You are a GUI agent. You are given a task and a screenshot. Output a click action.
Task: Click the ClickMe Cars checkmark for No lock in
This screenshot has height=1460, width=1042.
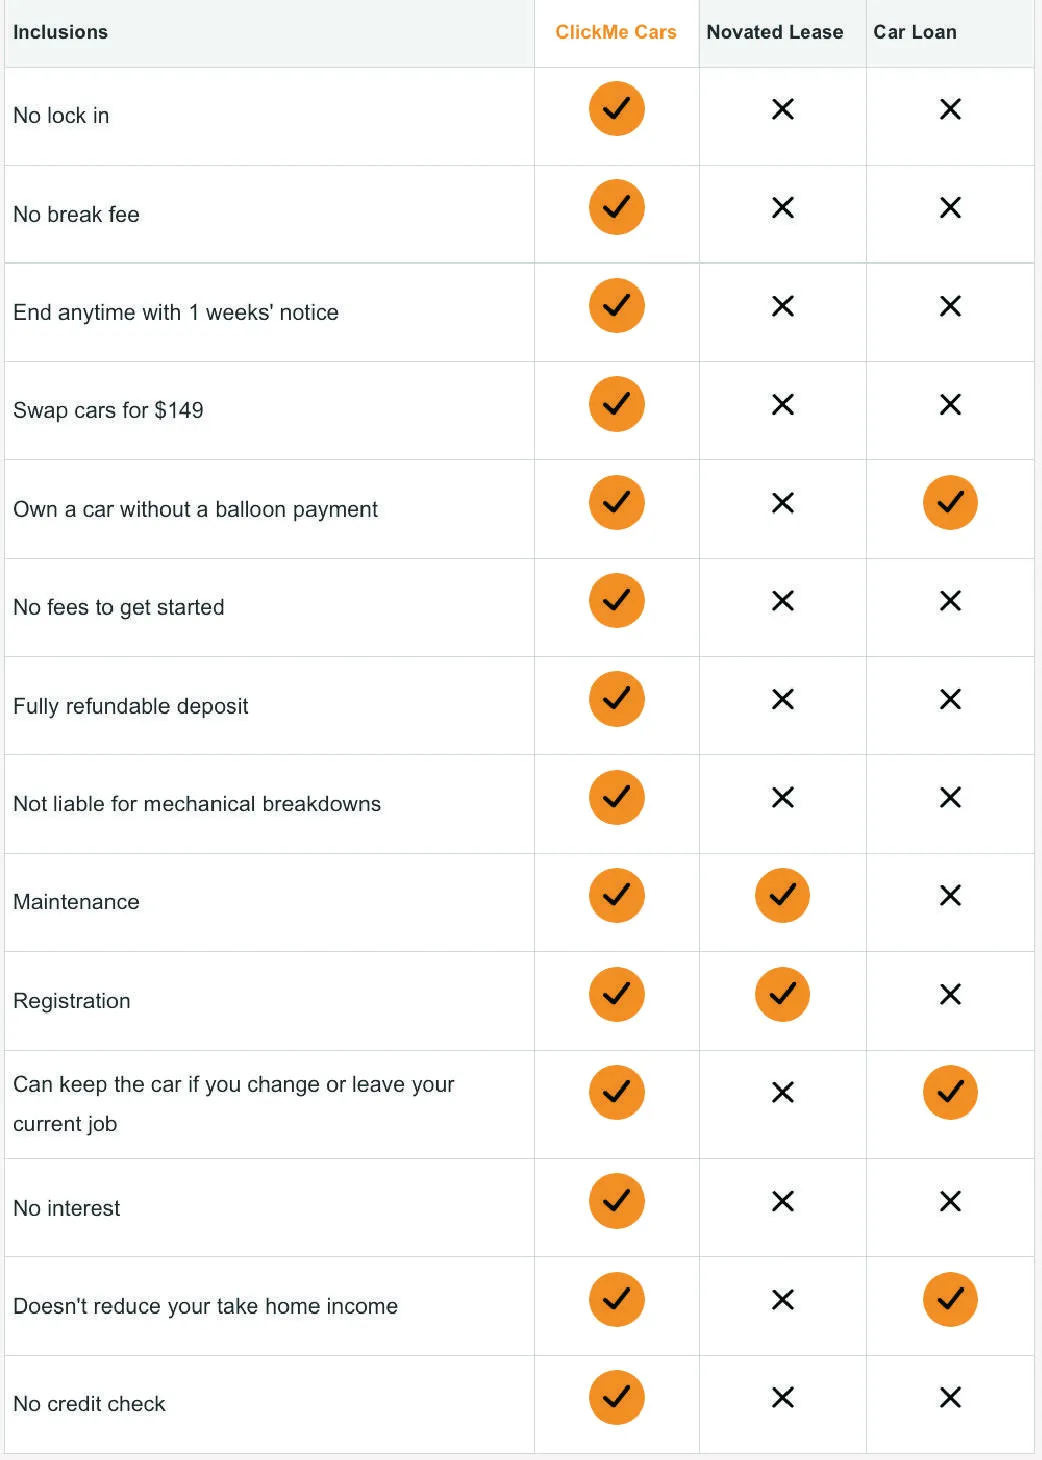tap(616, 109)
